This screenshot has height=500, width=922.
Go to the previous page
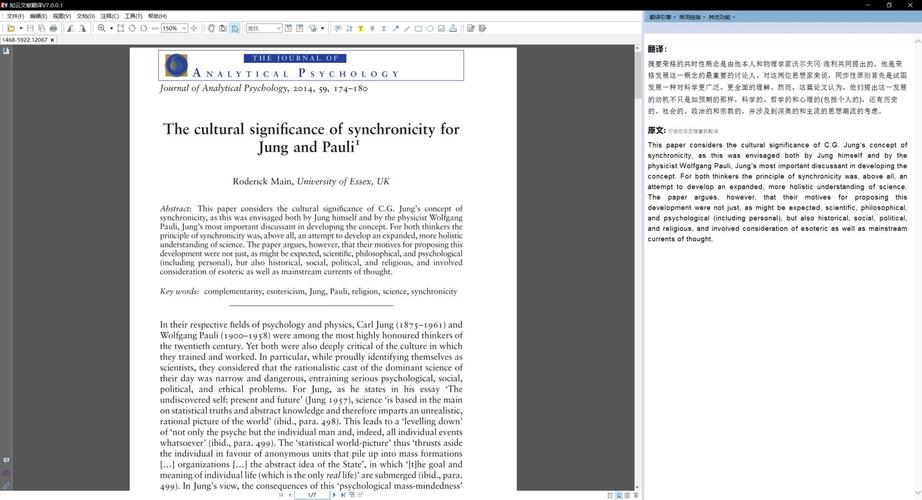290,495
